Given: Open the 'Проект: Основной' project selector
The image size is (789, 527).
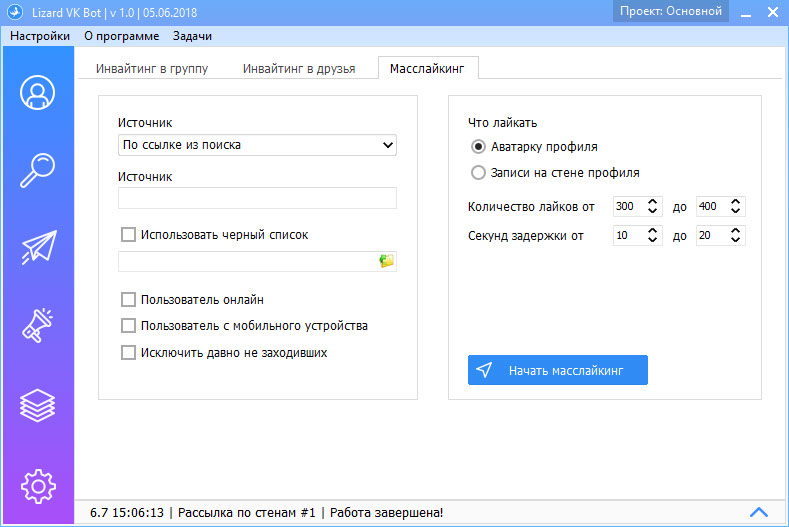Looking at the screenshot, I should pos(670,11).
